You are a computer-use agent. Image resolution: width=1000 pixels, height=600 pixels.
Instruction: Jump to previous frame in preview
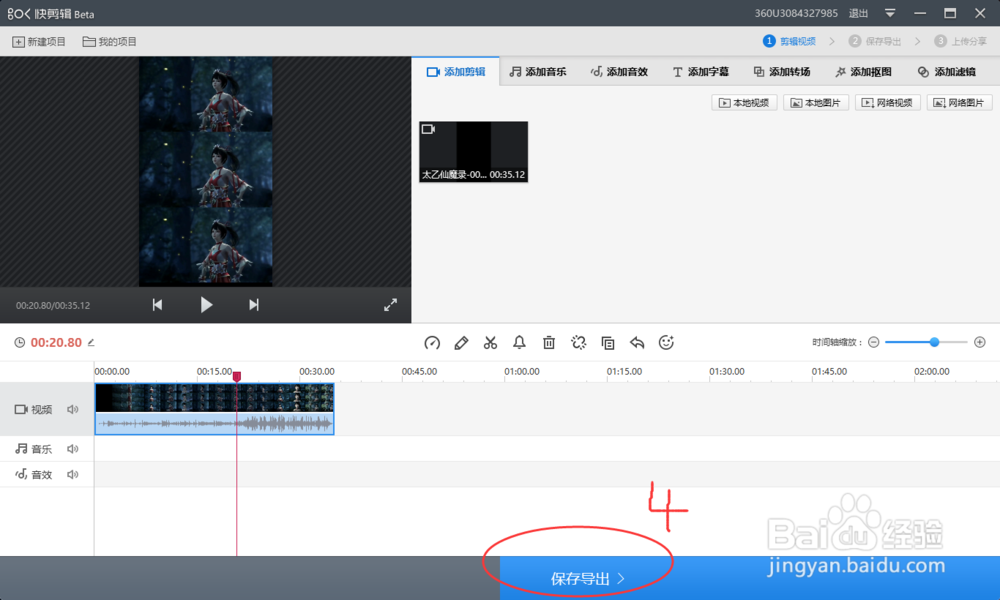157,305
